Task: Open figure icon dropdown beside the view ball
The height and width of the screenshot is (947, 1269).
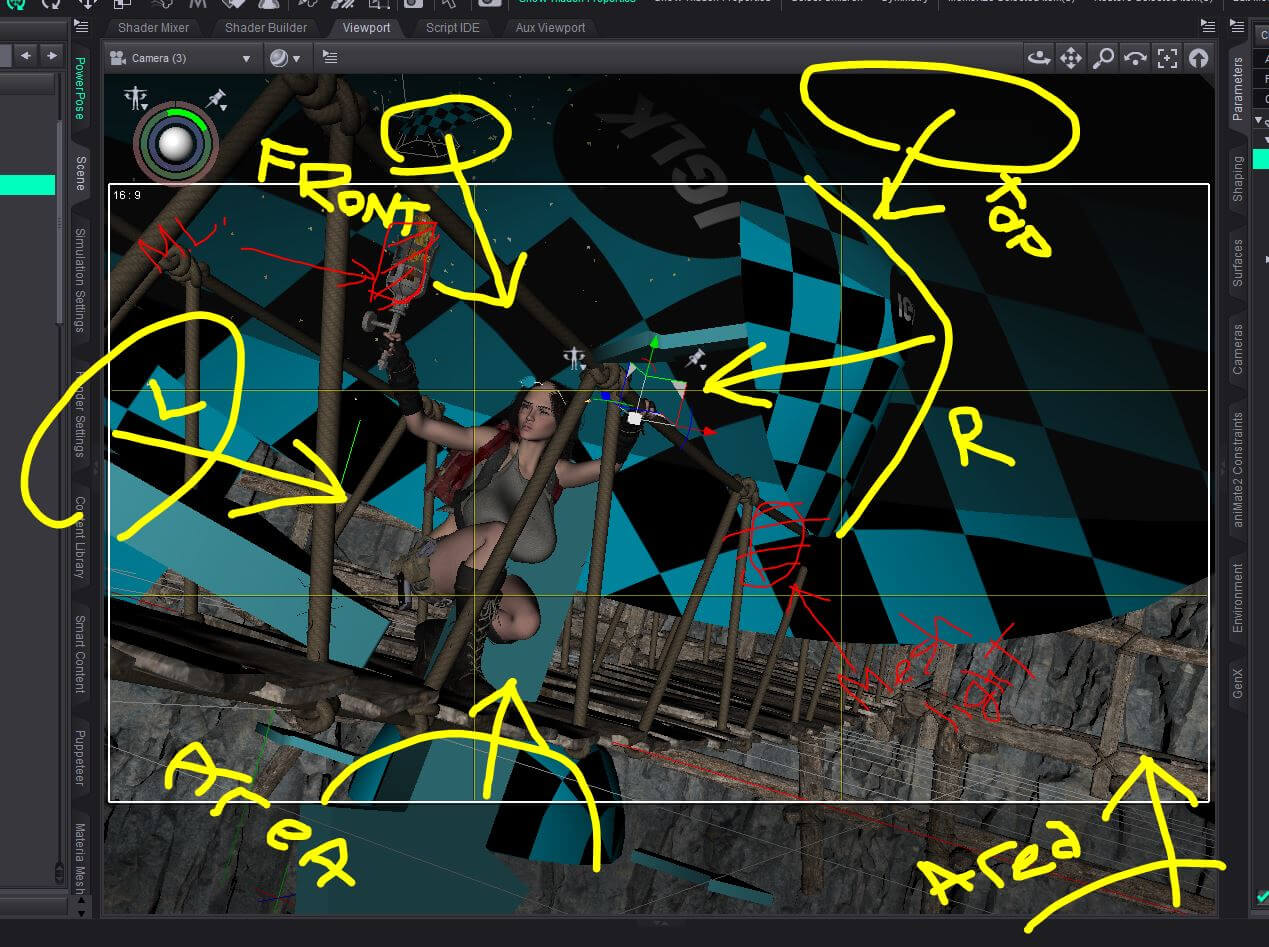Action: 135,98
